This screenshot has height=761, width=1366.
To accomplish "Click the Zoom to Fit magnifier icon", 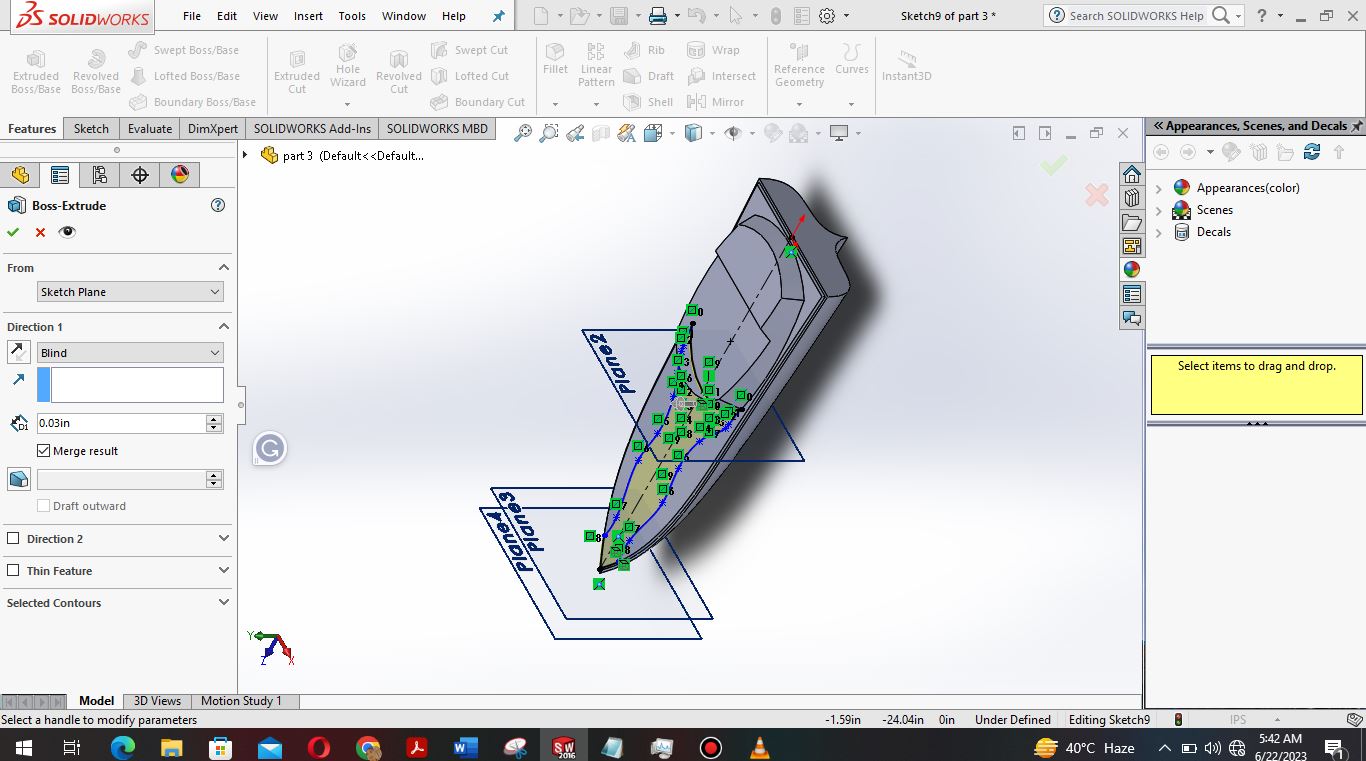I will (x=522, y=133).
